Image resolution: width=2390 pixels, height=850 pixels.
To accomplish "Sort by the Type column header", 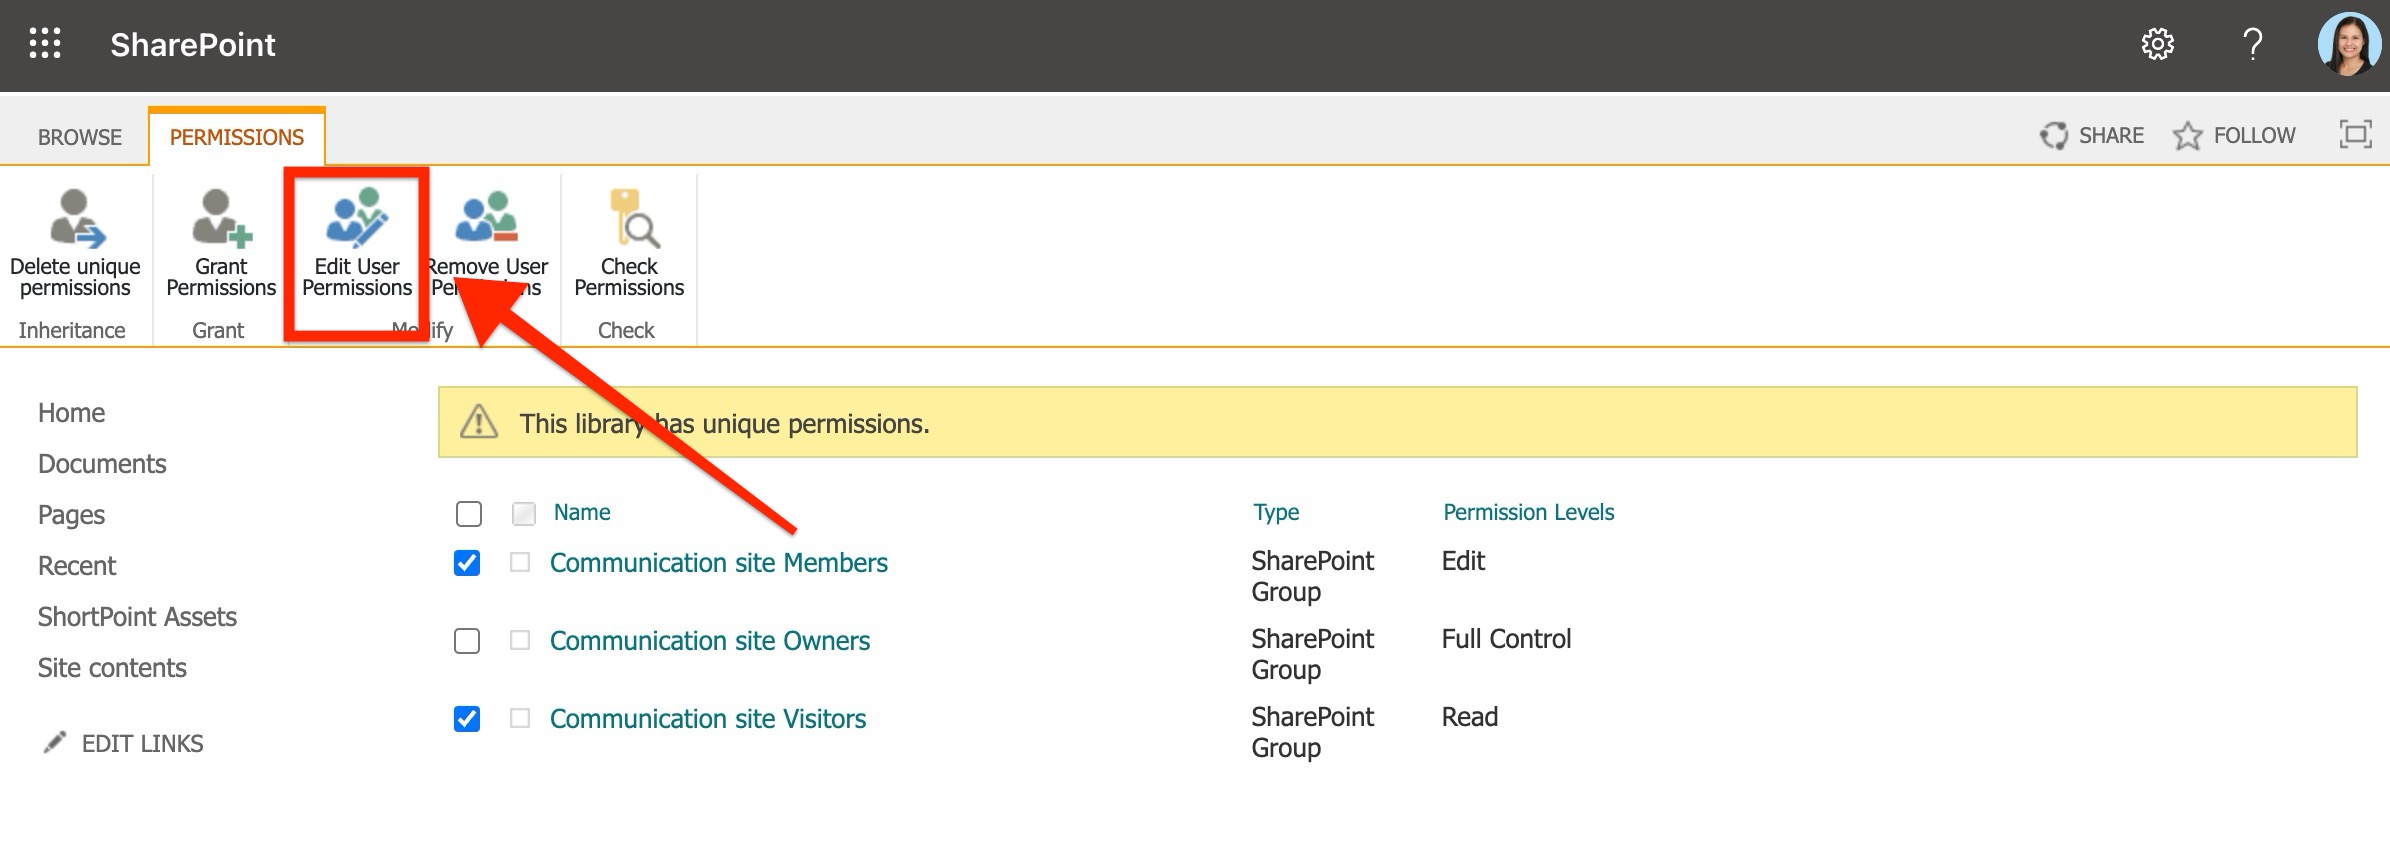I will click(x=1276, y=512).
